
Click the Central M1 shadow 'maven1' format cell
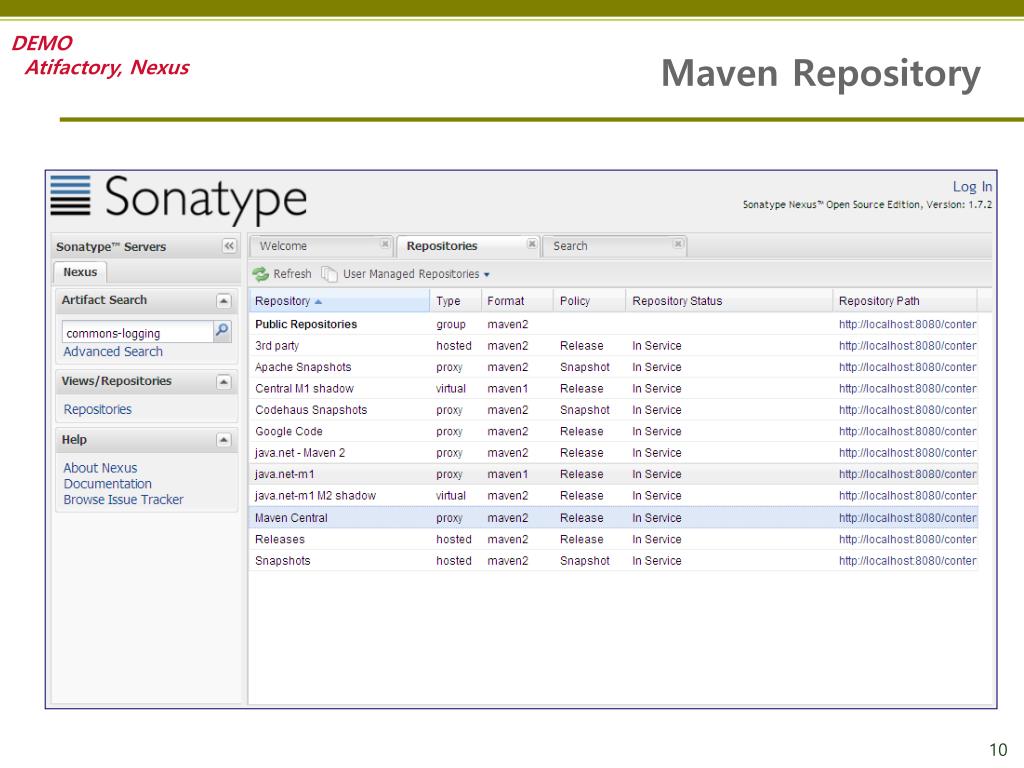tap(507, 389)
